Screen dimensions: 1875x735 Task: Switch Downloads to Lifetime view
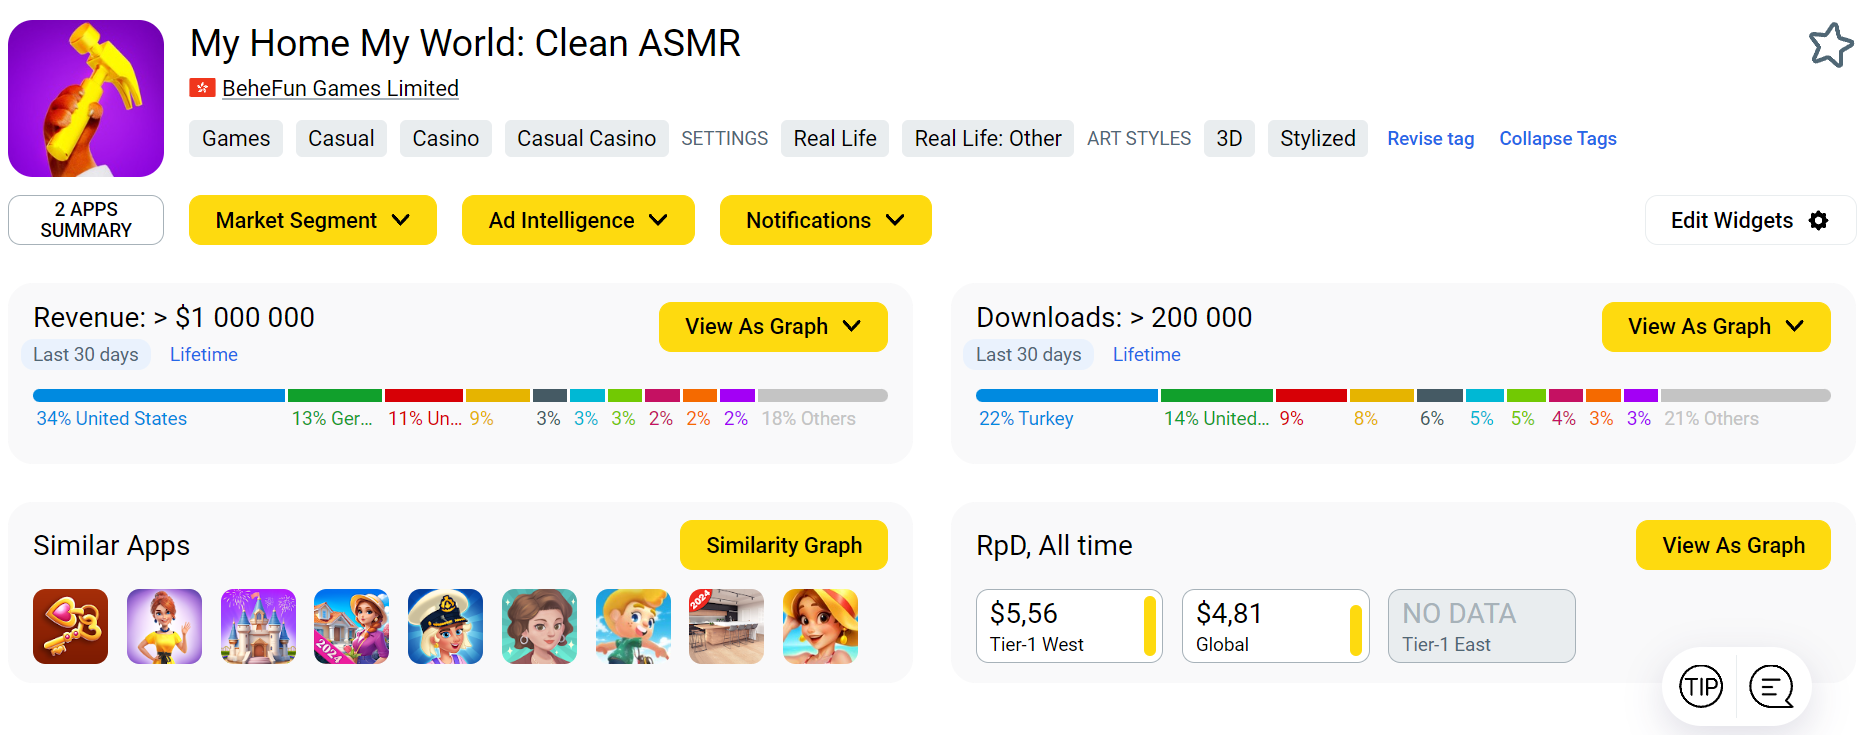tap(1146, 354)
